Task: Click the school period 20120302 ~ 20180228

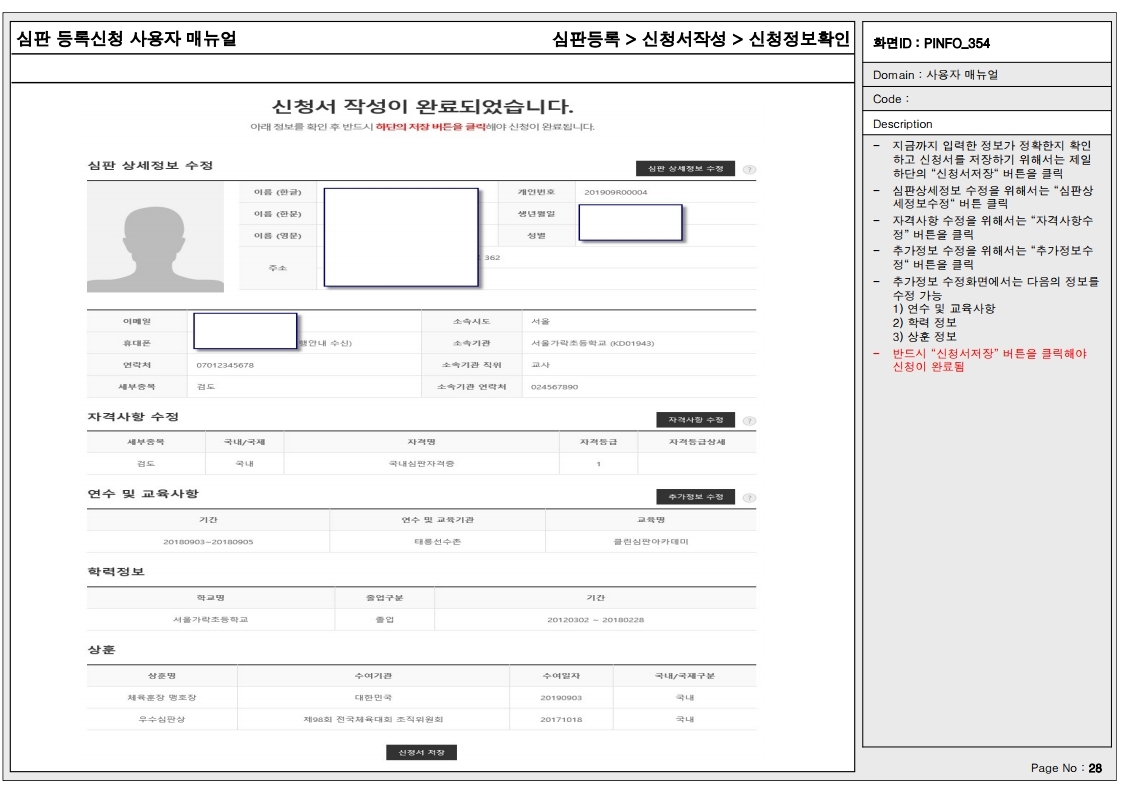Action: (596, 620)
